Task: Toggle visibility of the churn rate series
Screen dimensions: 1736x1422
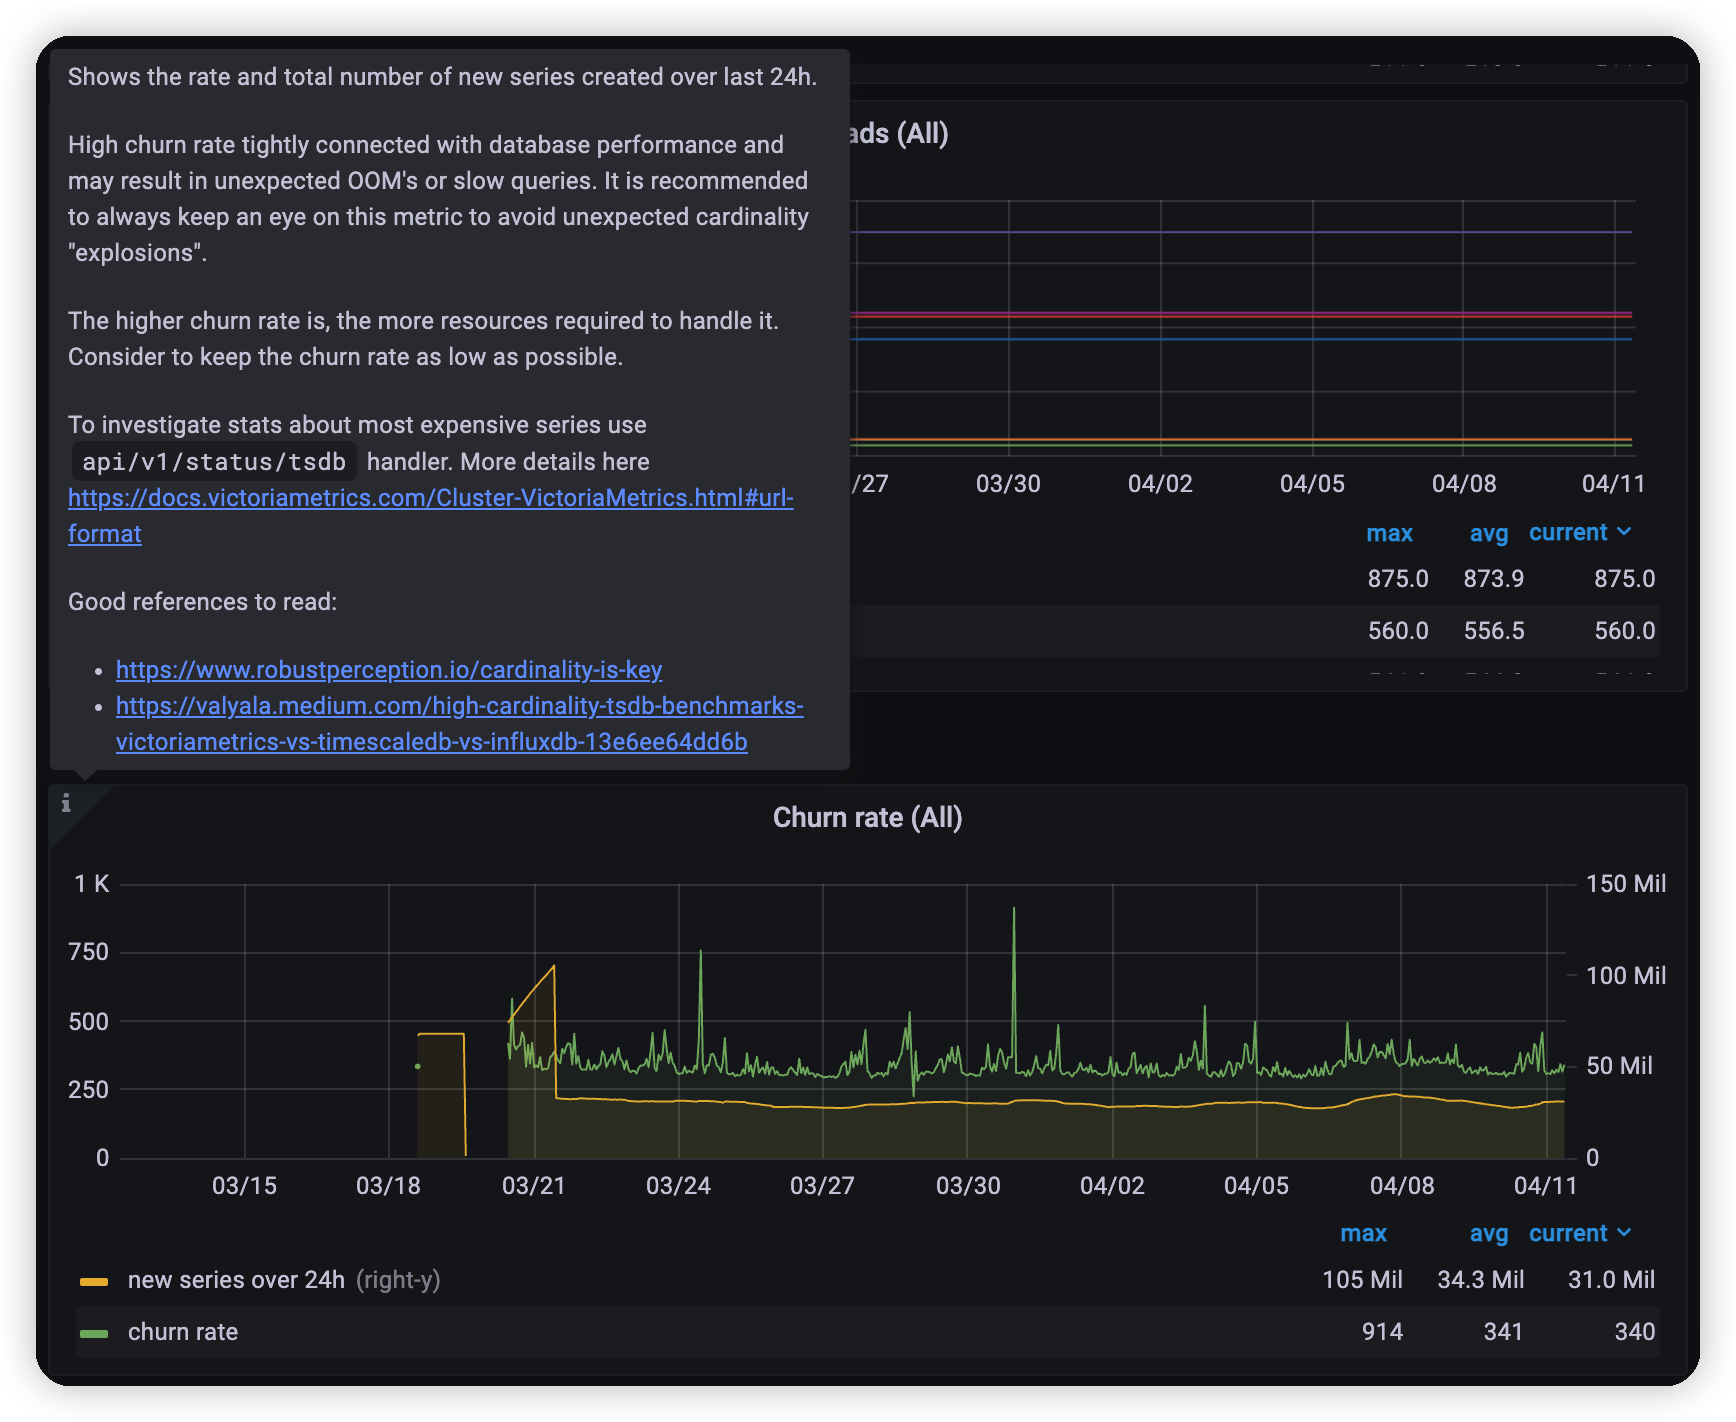Action: (x=183, y=1331)
